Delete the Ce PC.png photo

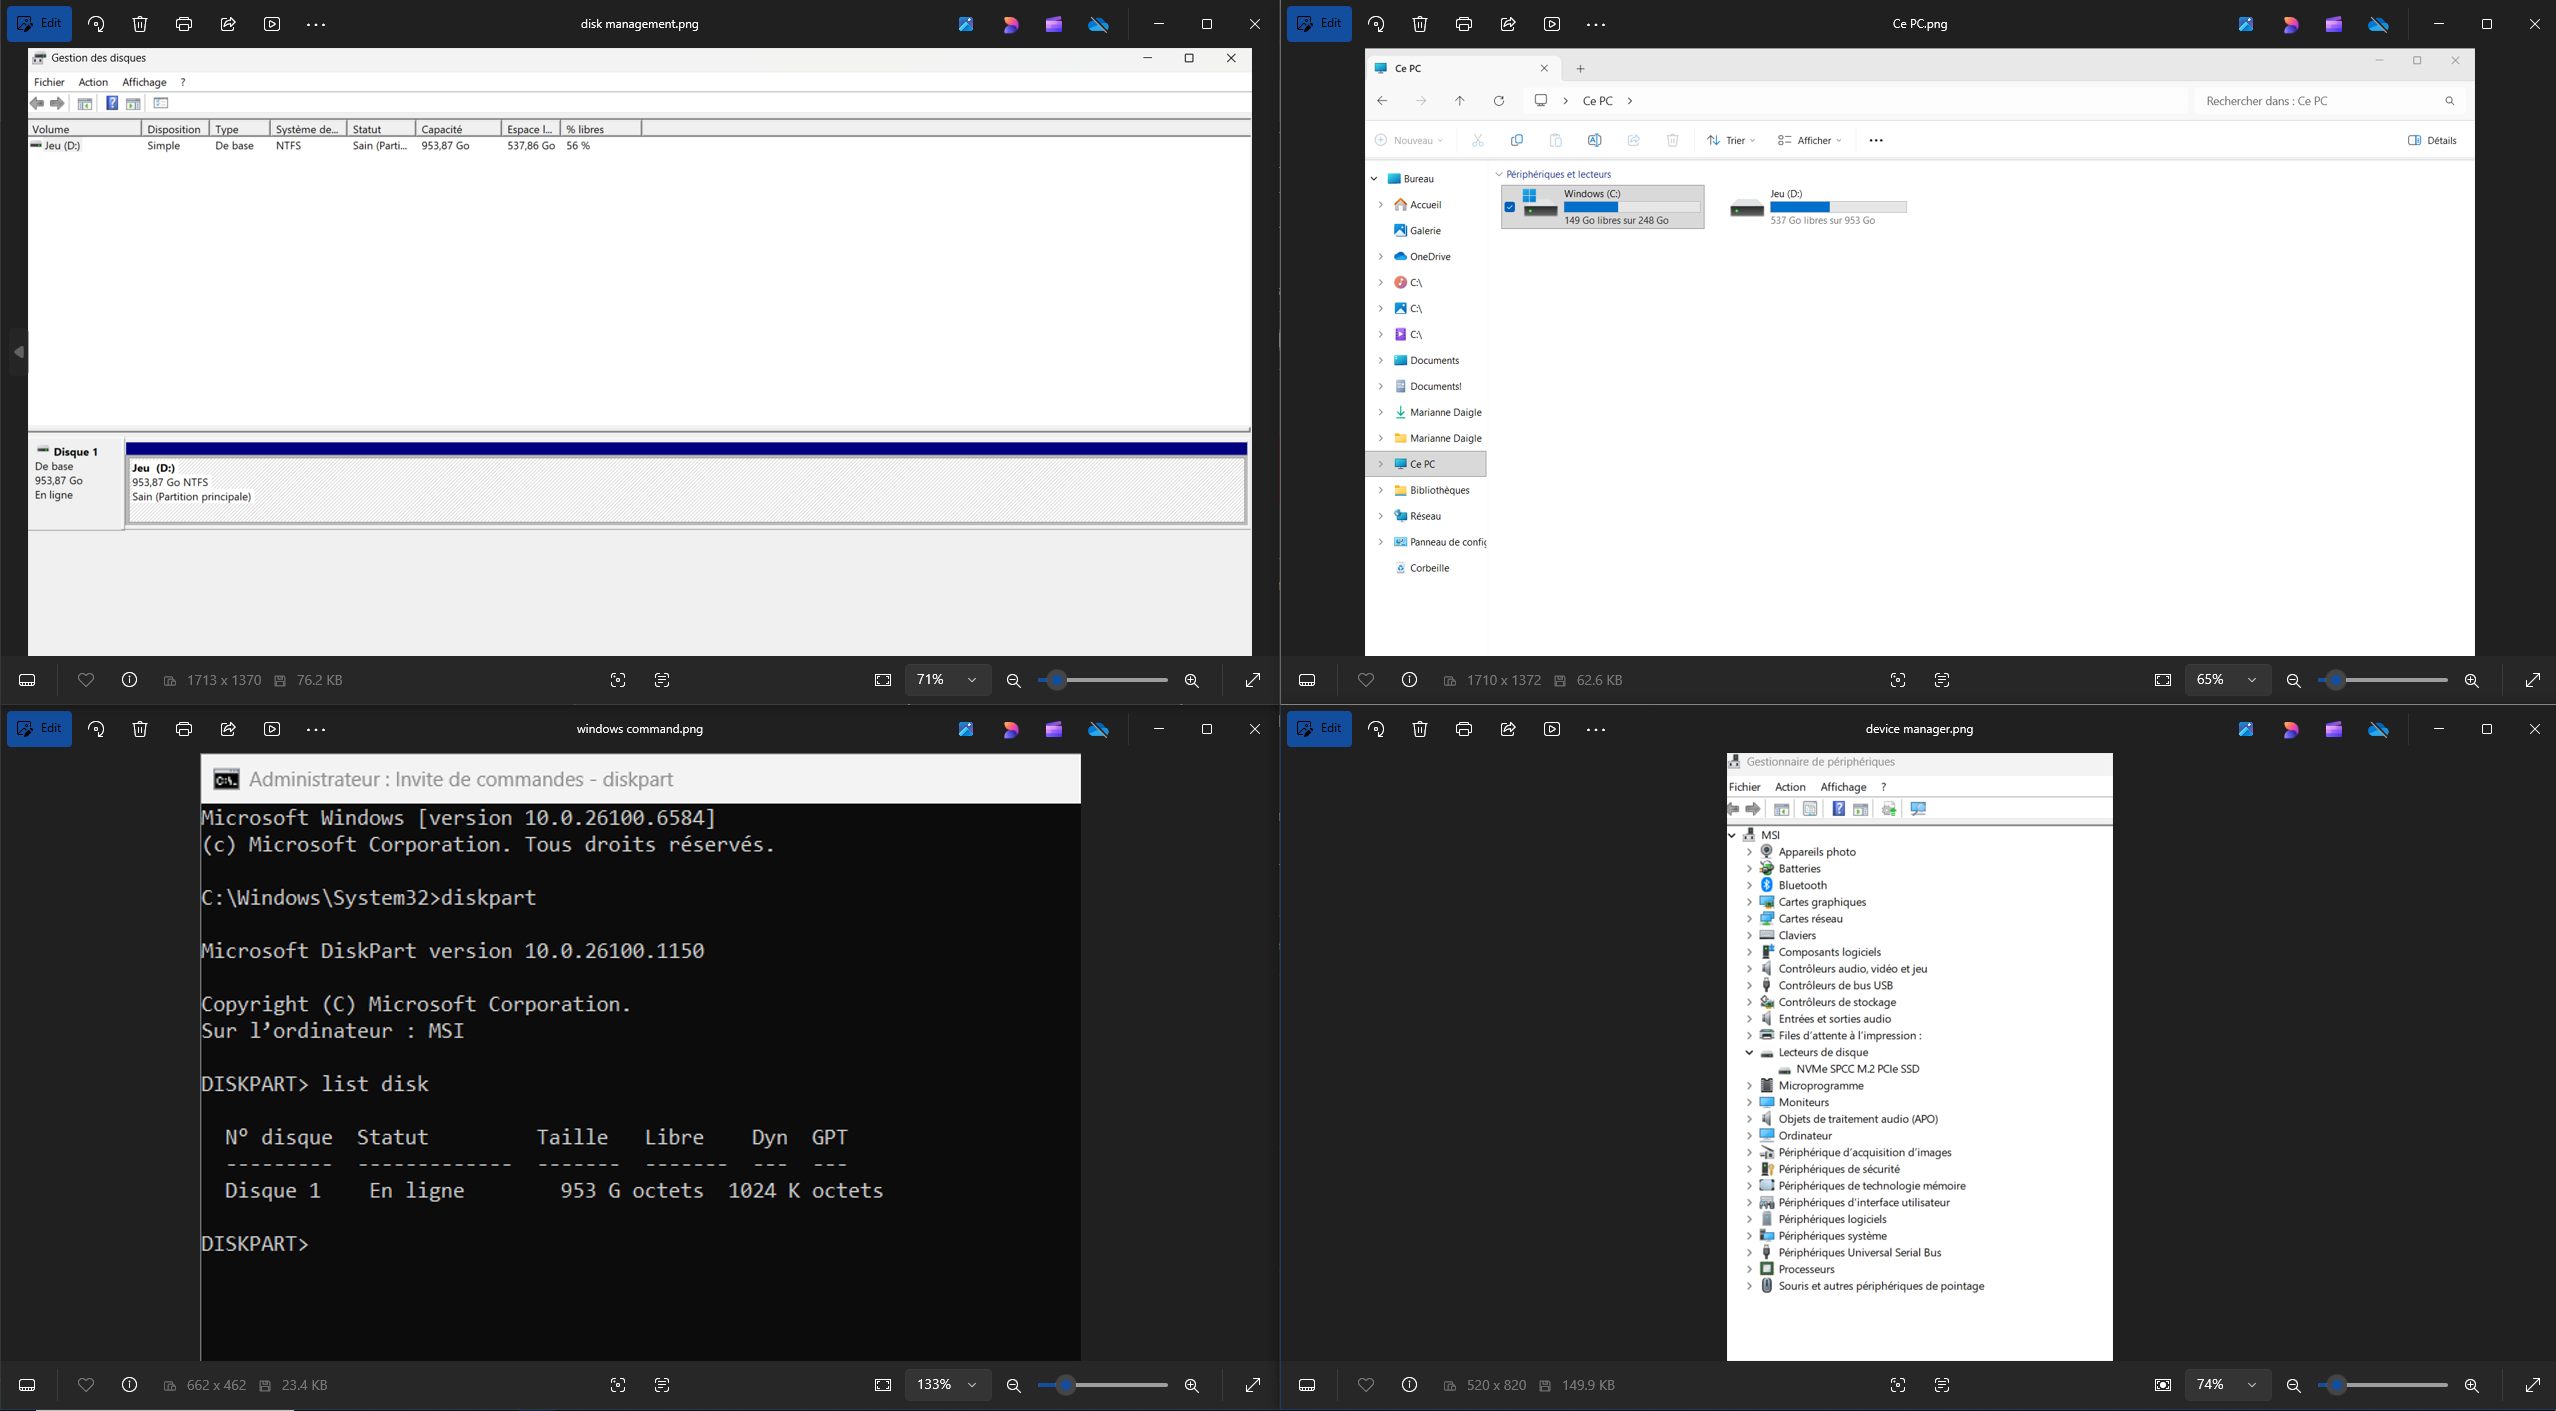click(1419, 24)
